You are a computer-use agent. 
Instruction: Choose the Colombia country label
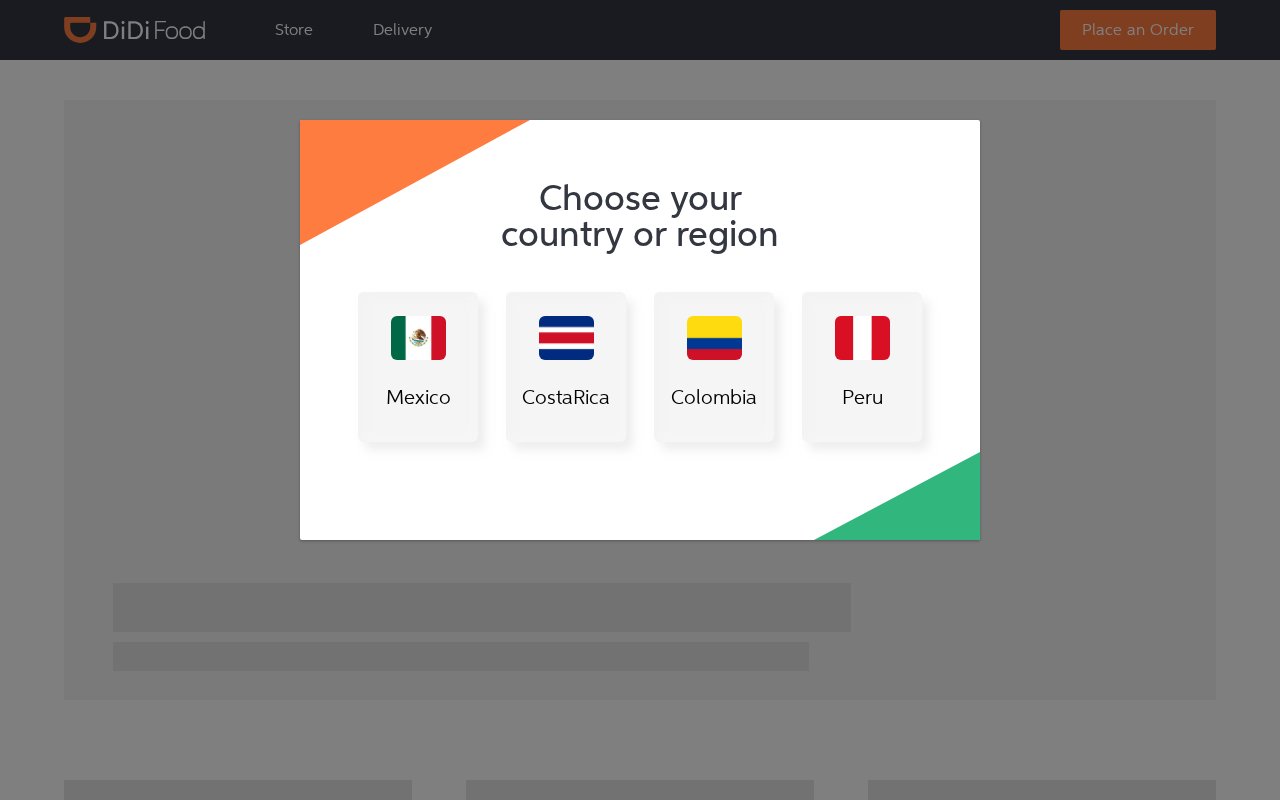point(714,397)
